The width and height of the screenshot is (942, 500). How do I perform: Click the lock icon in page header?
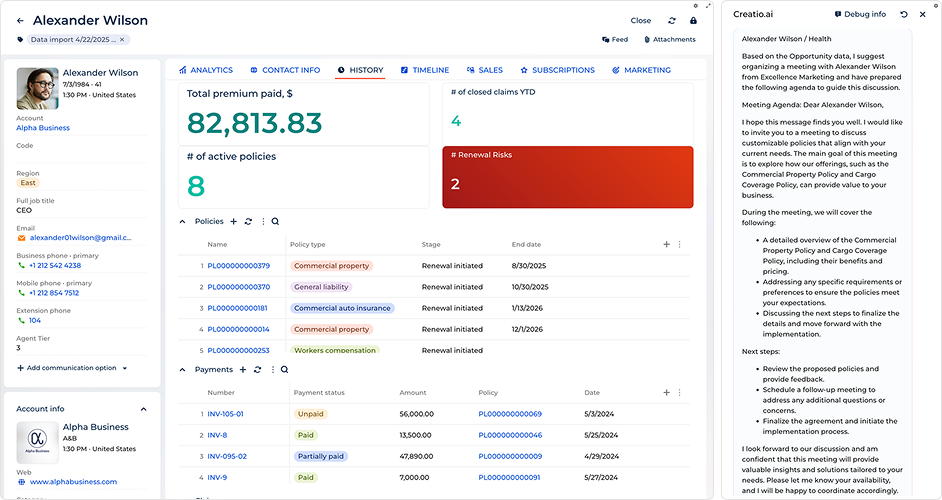tap(694, 20)
